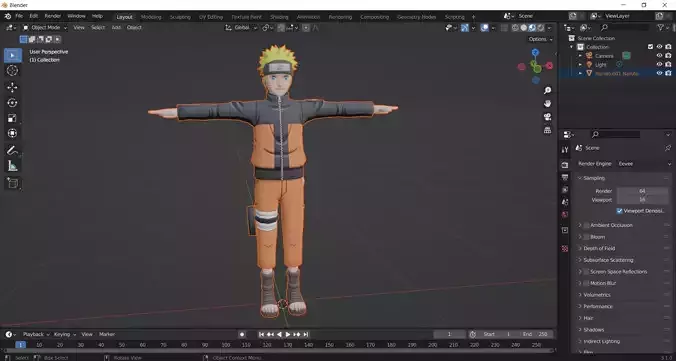Open the Global transform orientation dropdown
676x361 pixels.
(241, 28)
